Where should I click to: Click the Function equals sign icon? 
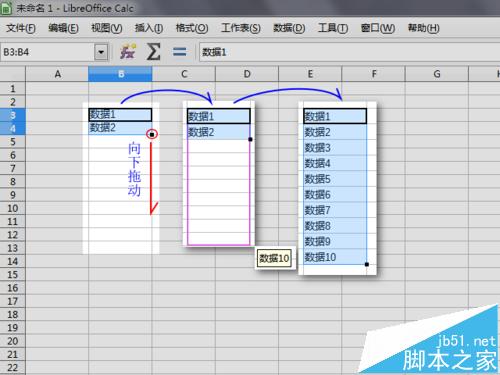tap(180, 52)
